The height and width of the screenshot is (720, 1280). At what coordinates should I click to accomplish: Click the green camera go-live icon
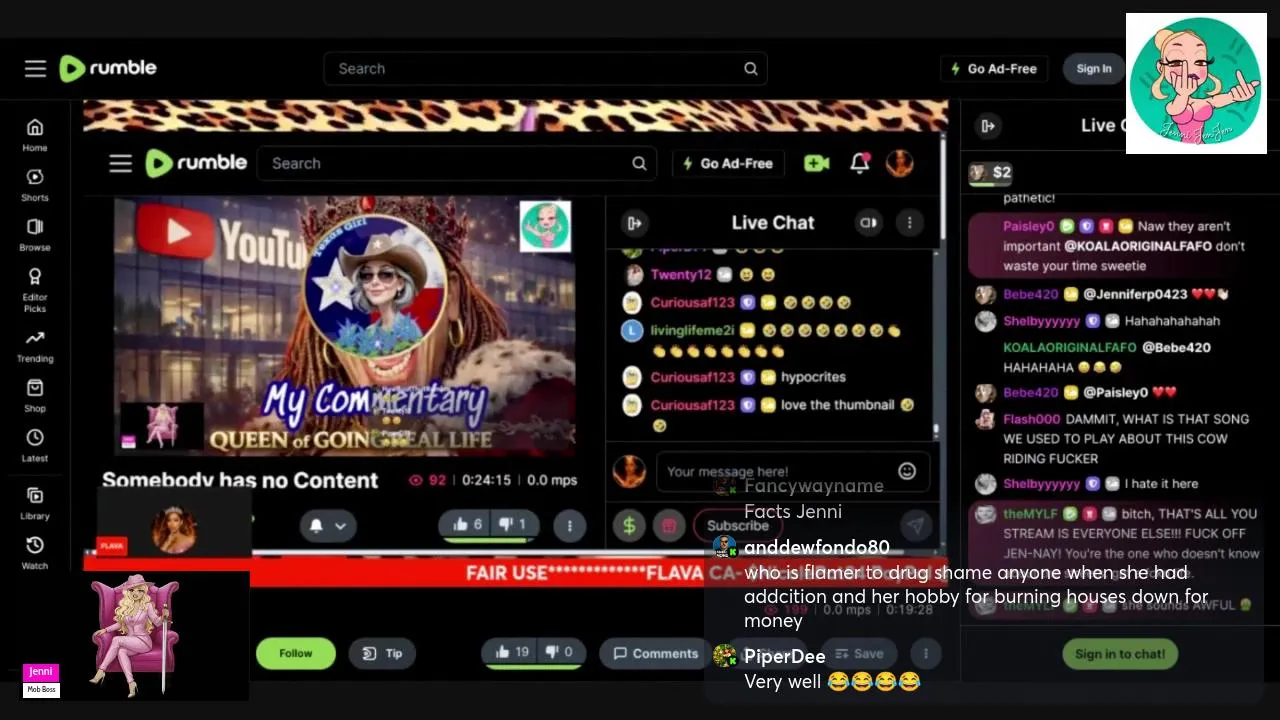point(816,163)
